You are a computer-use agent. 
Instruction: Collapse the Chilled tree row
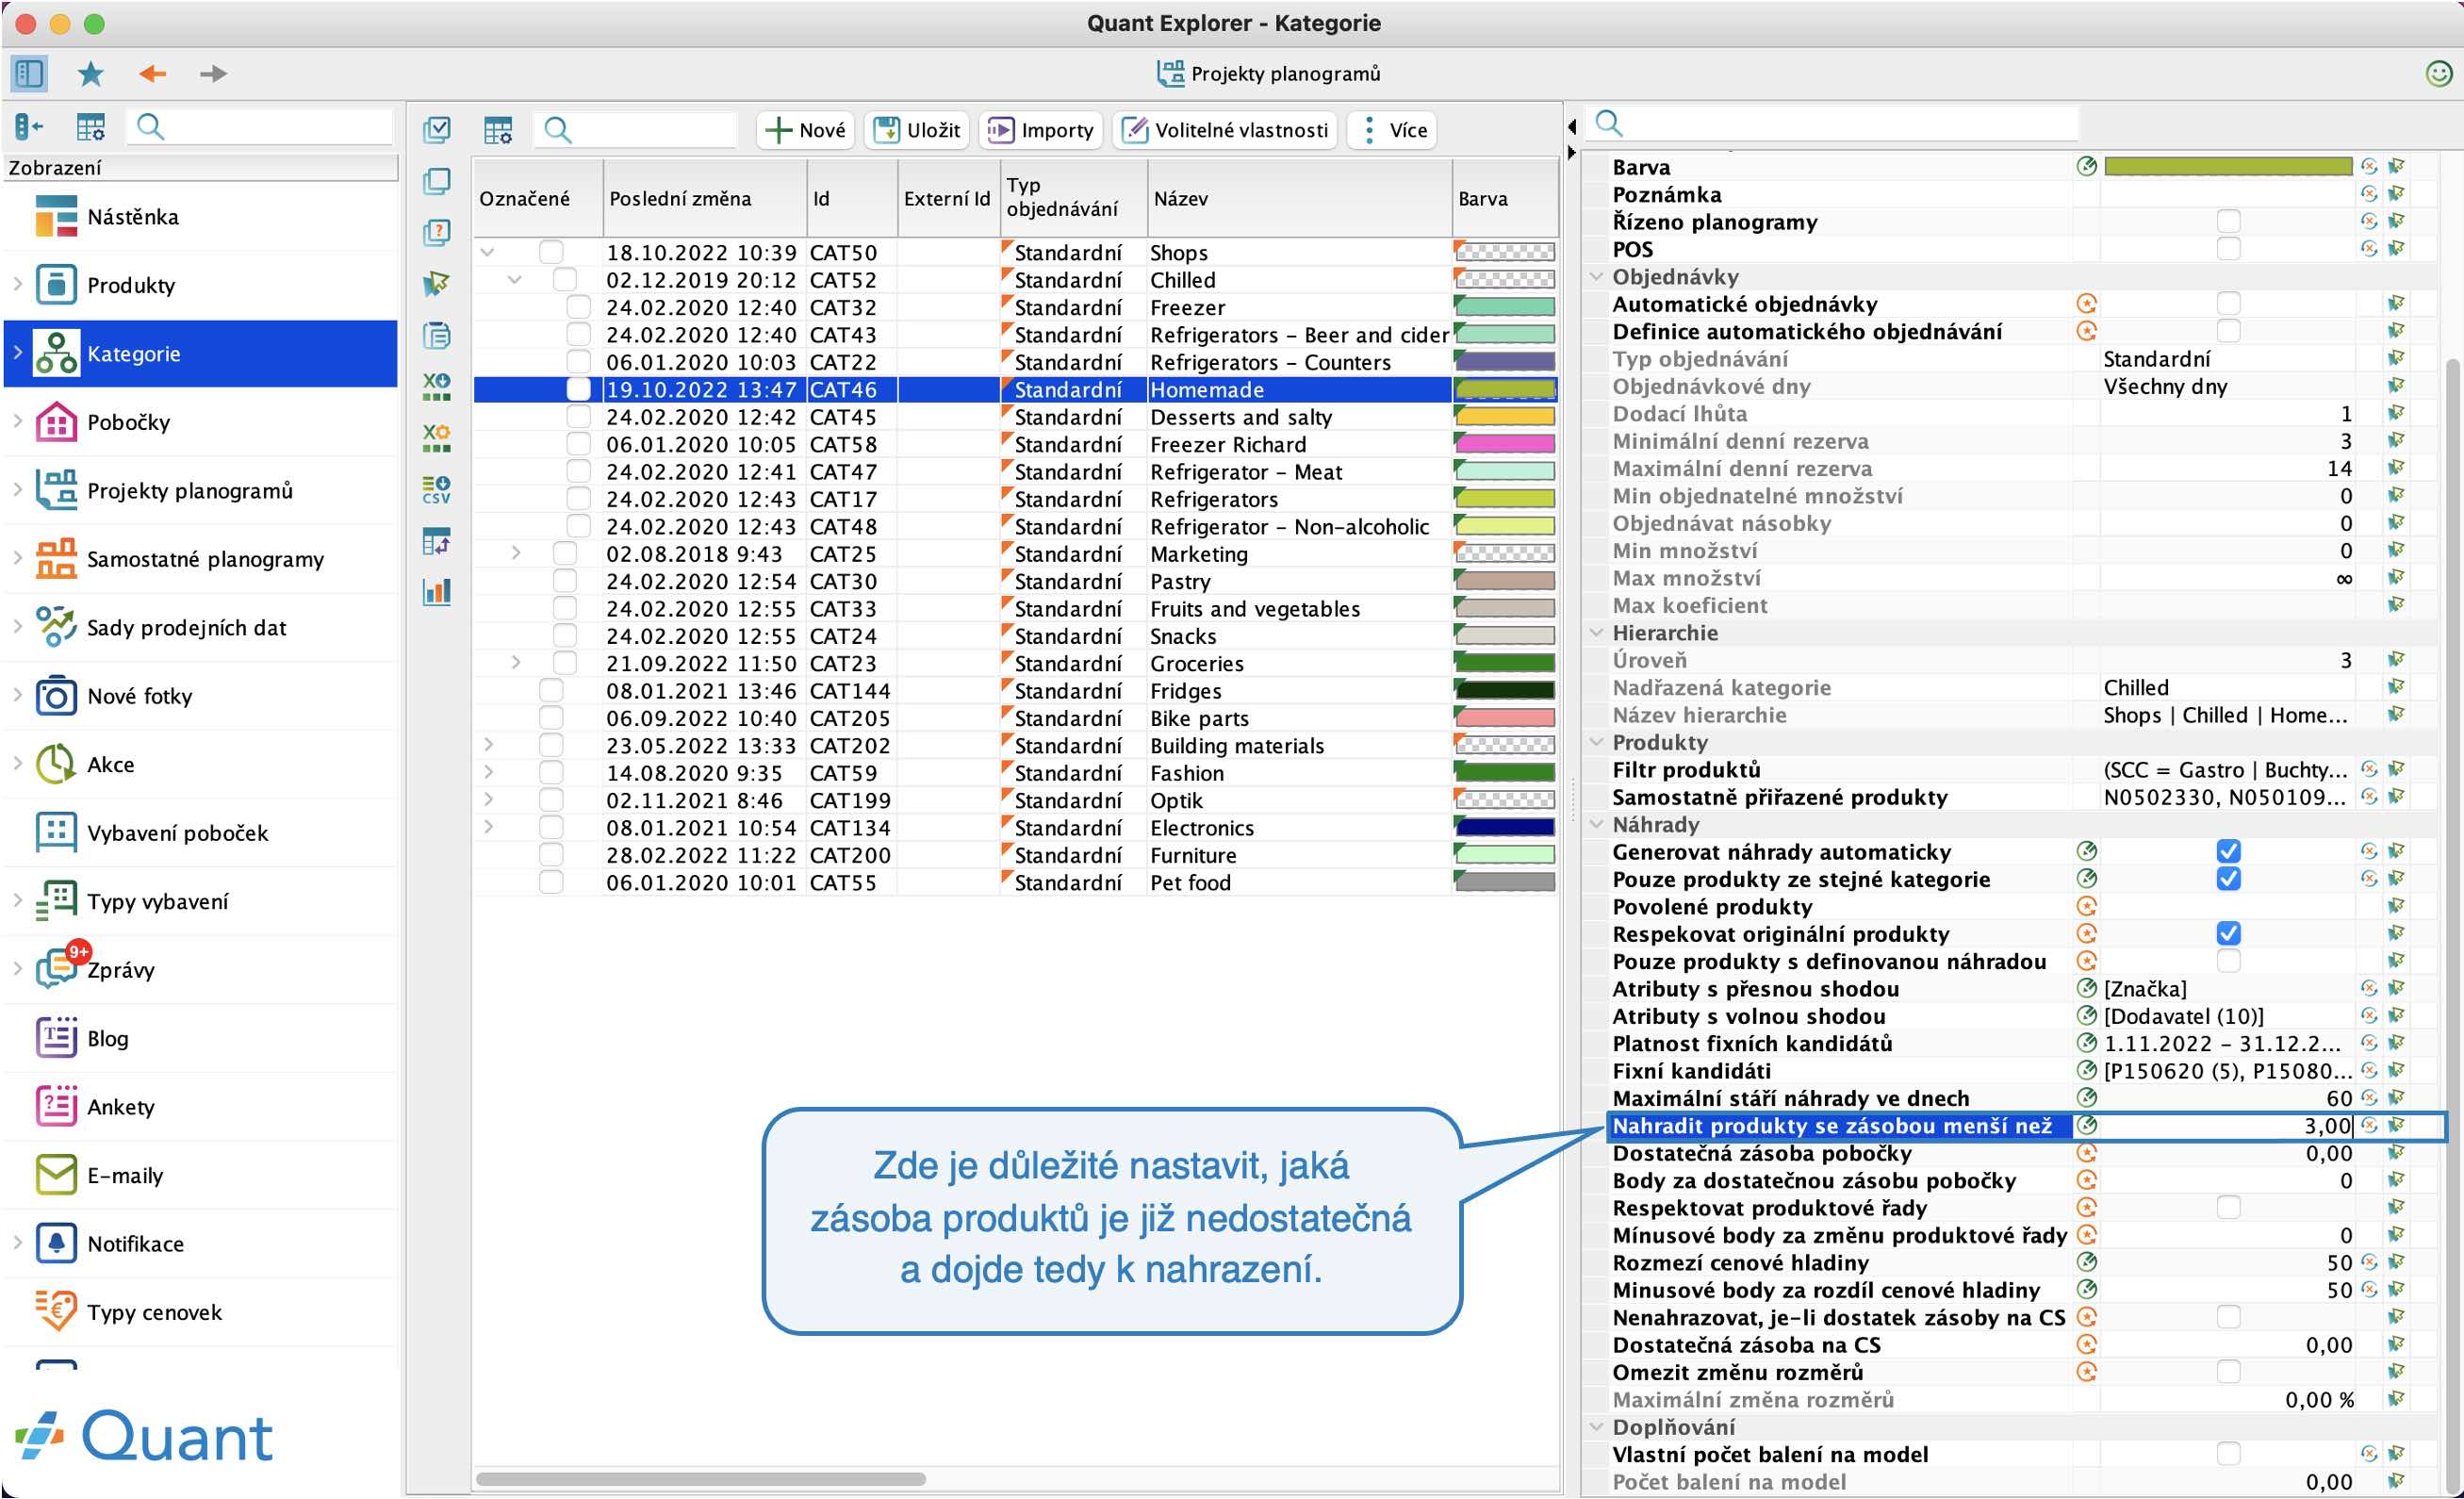click(515, 280)
